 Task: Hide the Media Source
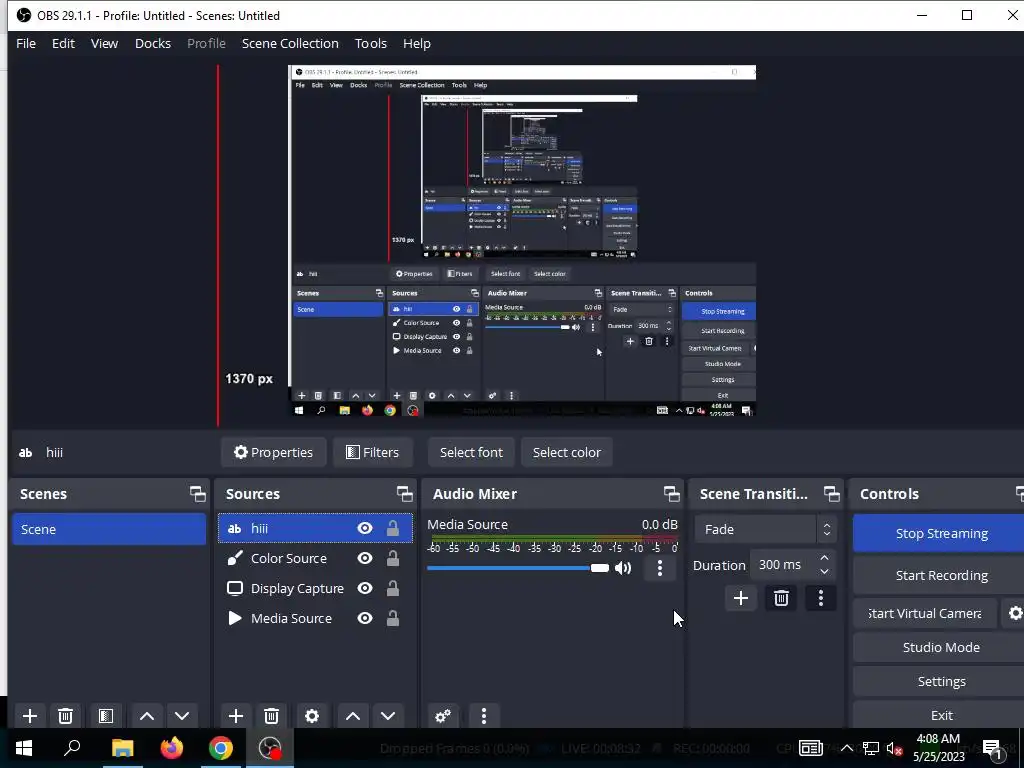pyautogui.click(x=365, y=618)
